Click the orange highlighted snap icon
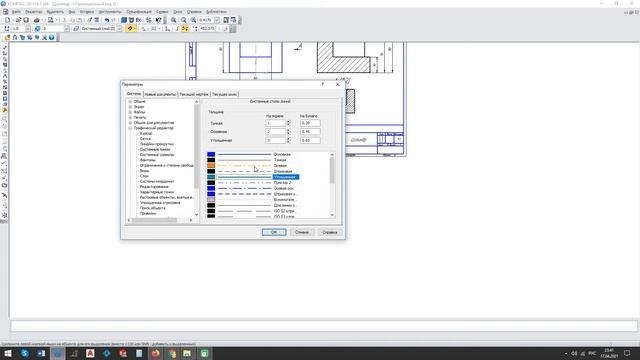This screenshot has width=640, height=360. (x=130, y=29)
